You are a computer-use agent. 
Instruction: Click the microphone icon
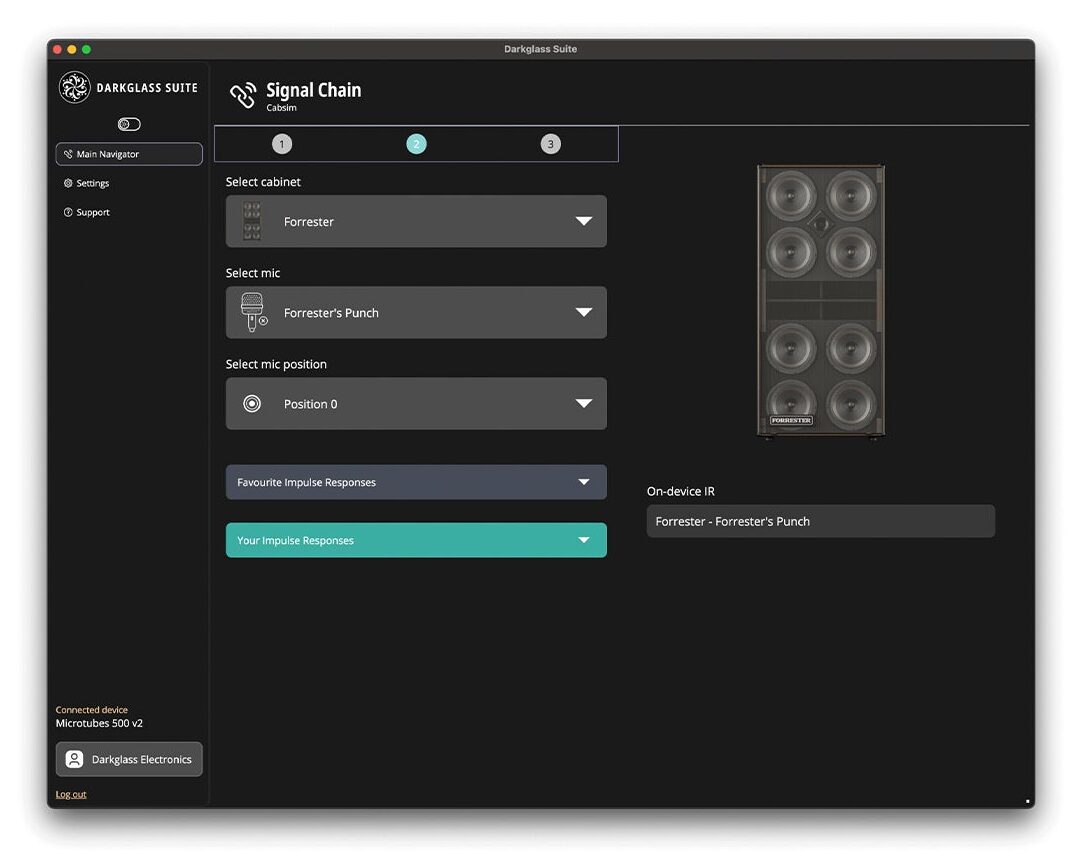[x=253, y=312]
